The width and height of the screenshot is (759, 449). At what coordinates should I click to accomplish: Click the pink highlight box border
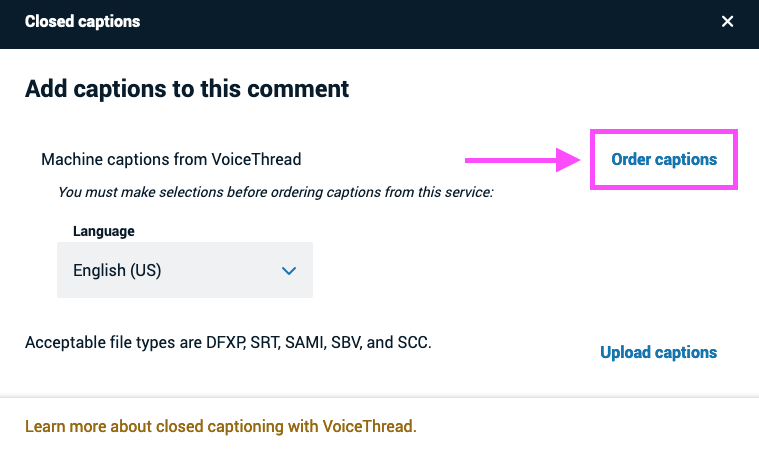[x=664, y=131]
